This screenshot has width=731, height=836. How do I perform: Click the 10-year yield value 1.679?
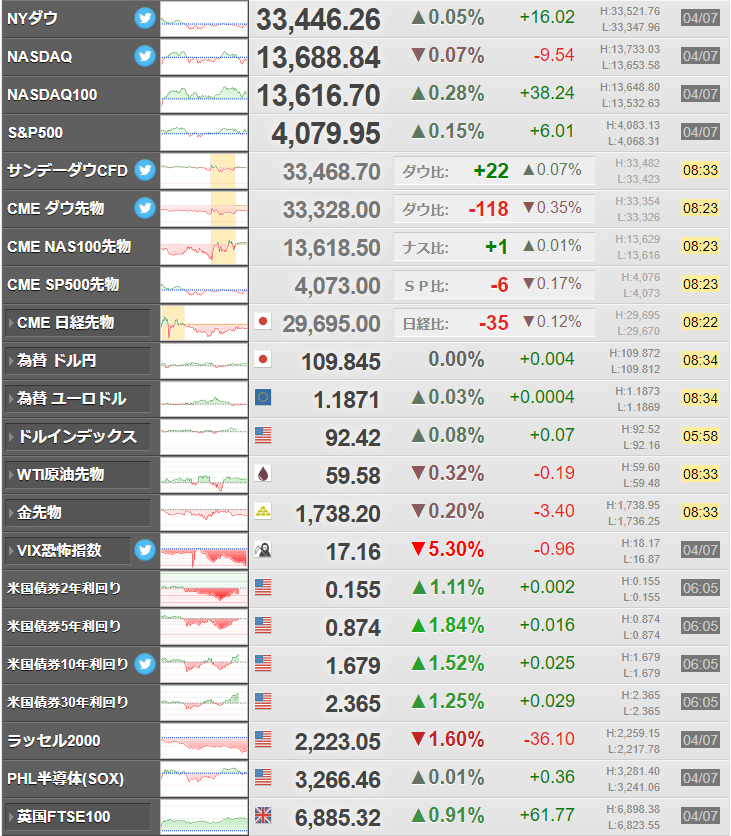click(x=353, y=666)
